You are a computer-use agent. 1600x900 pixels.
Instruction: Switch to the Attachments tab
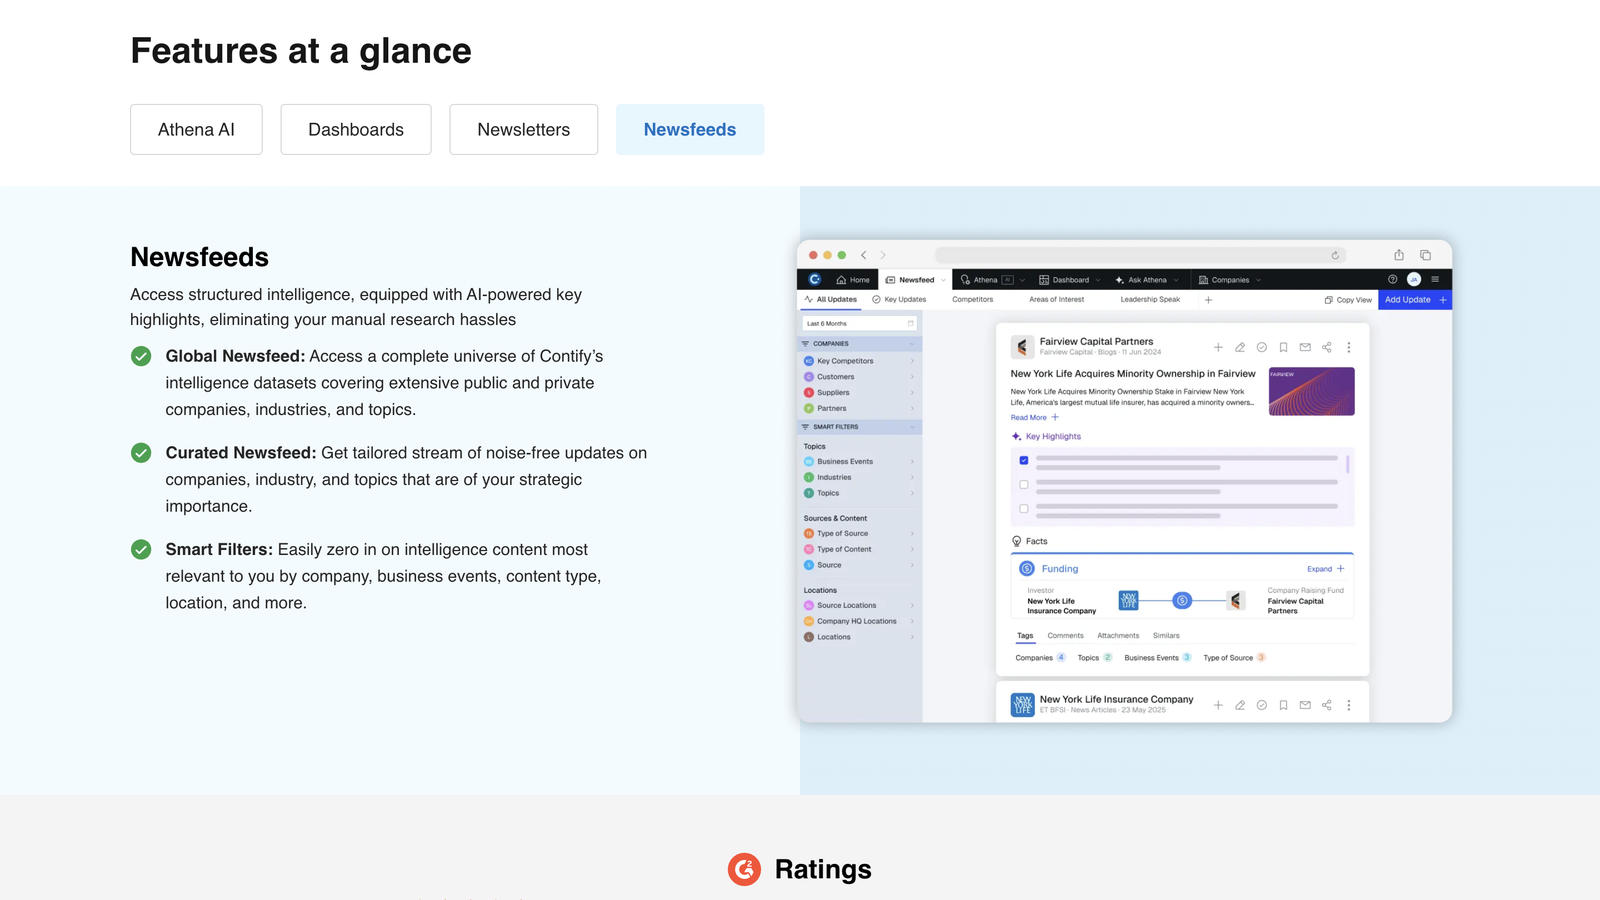(1118, 636)
